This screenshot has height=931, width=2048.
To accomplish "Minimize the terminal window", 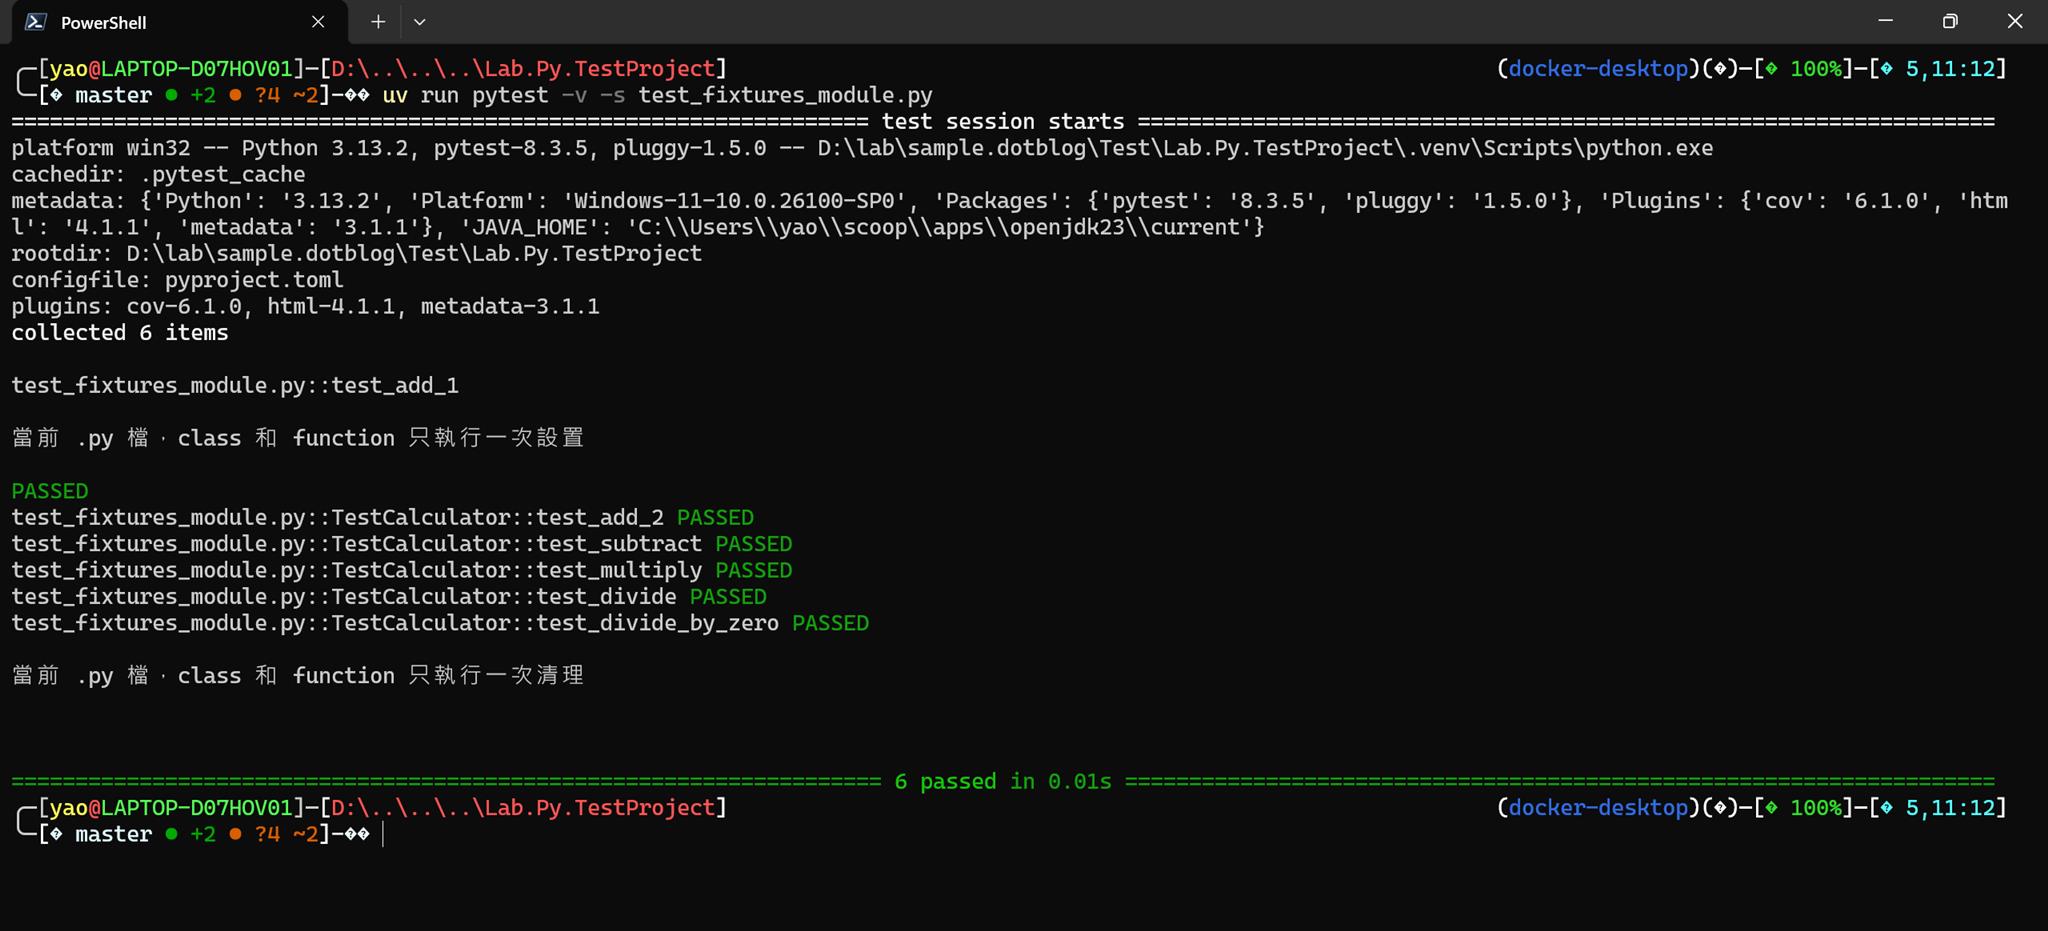I will (x=1885, y=21).
